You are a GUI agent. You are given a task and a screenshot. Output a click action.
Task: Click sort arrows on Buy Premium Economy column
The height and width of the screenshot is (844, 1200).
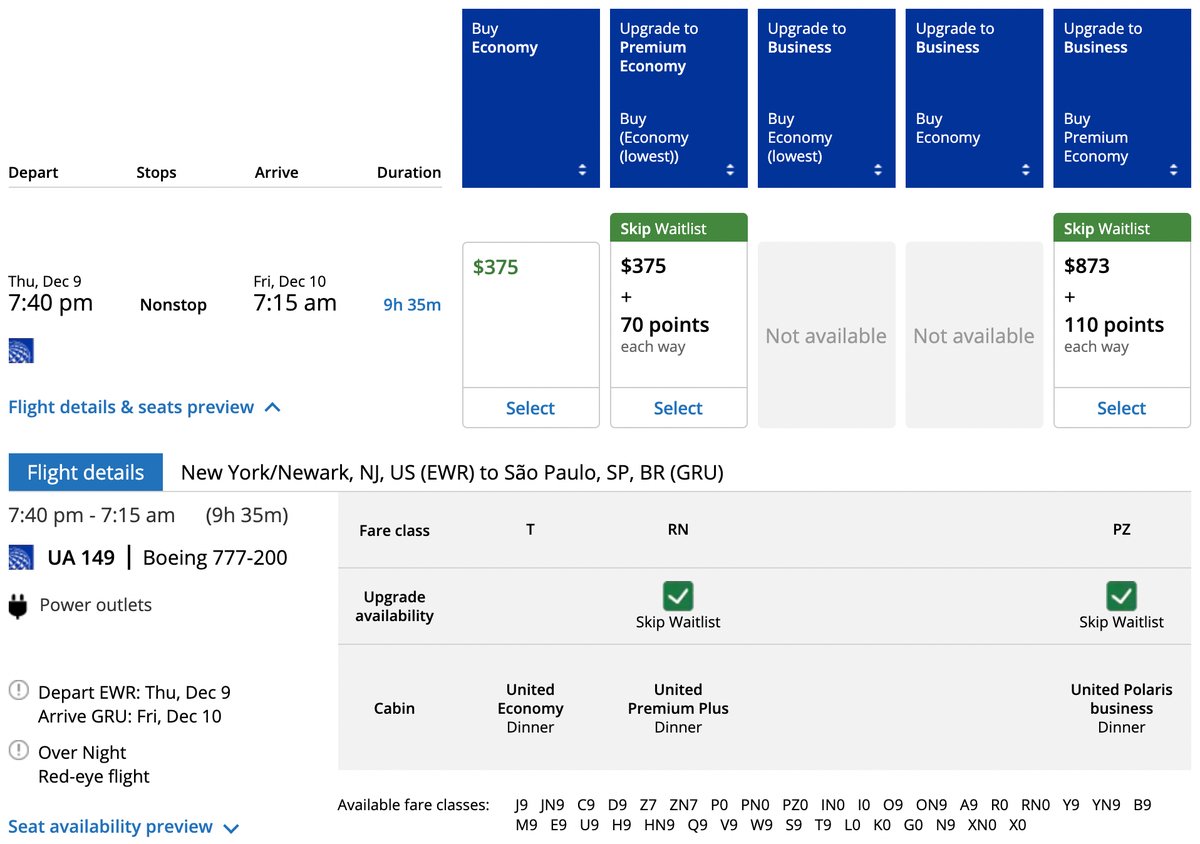(x=1173, y=170)
